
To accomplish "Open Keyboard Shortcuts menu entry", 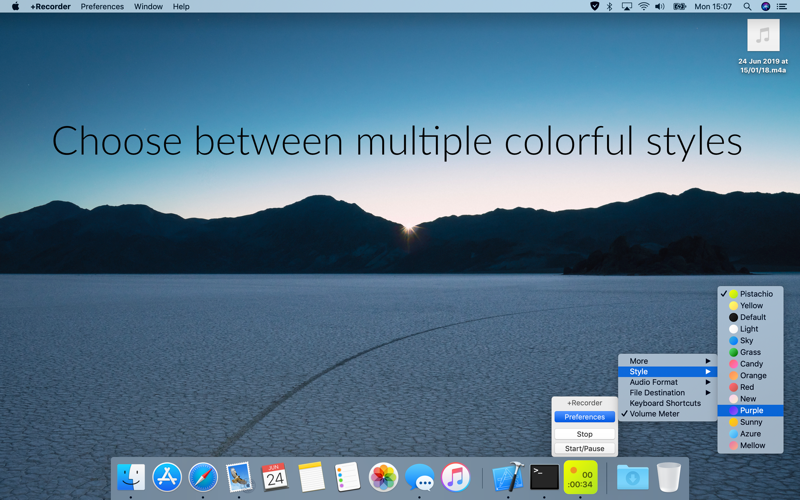I will (x=667, y=403).
